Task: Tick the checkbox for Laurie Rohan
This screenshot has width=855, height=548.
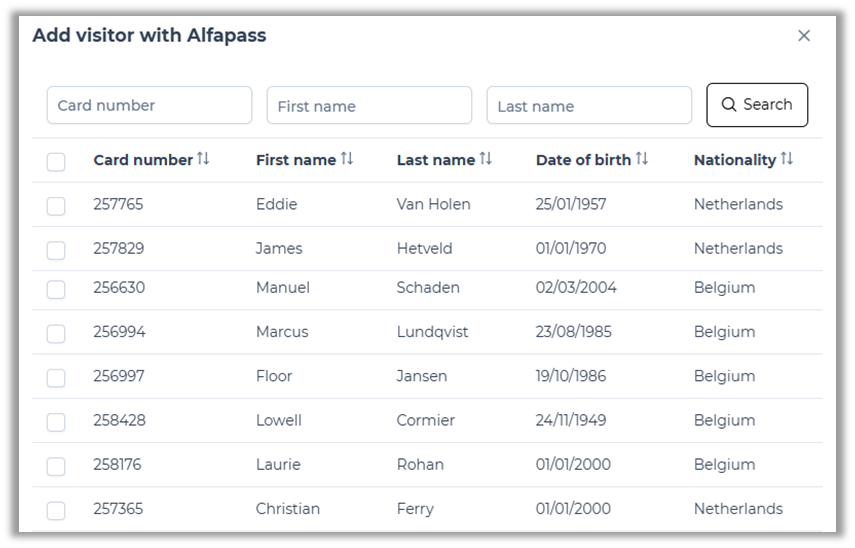Action: click(x=56, y=466)
